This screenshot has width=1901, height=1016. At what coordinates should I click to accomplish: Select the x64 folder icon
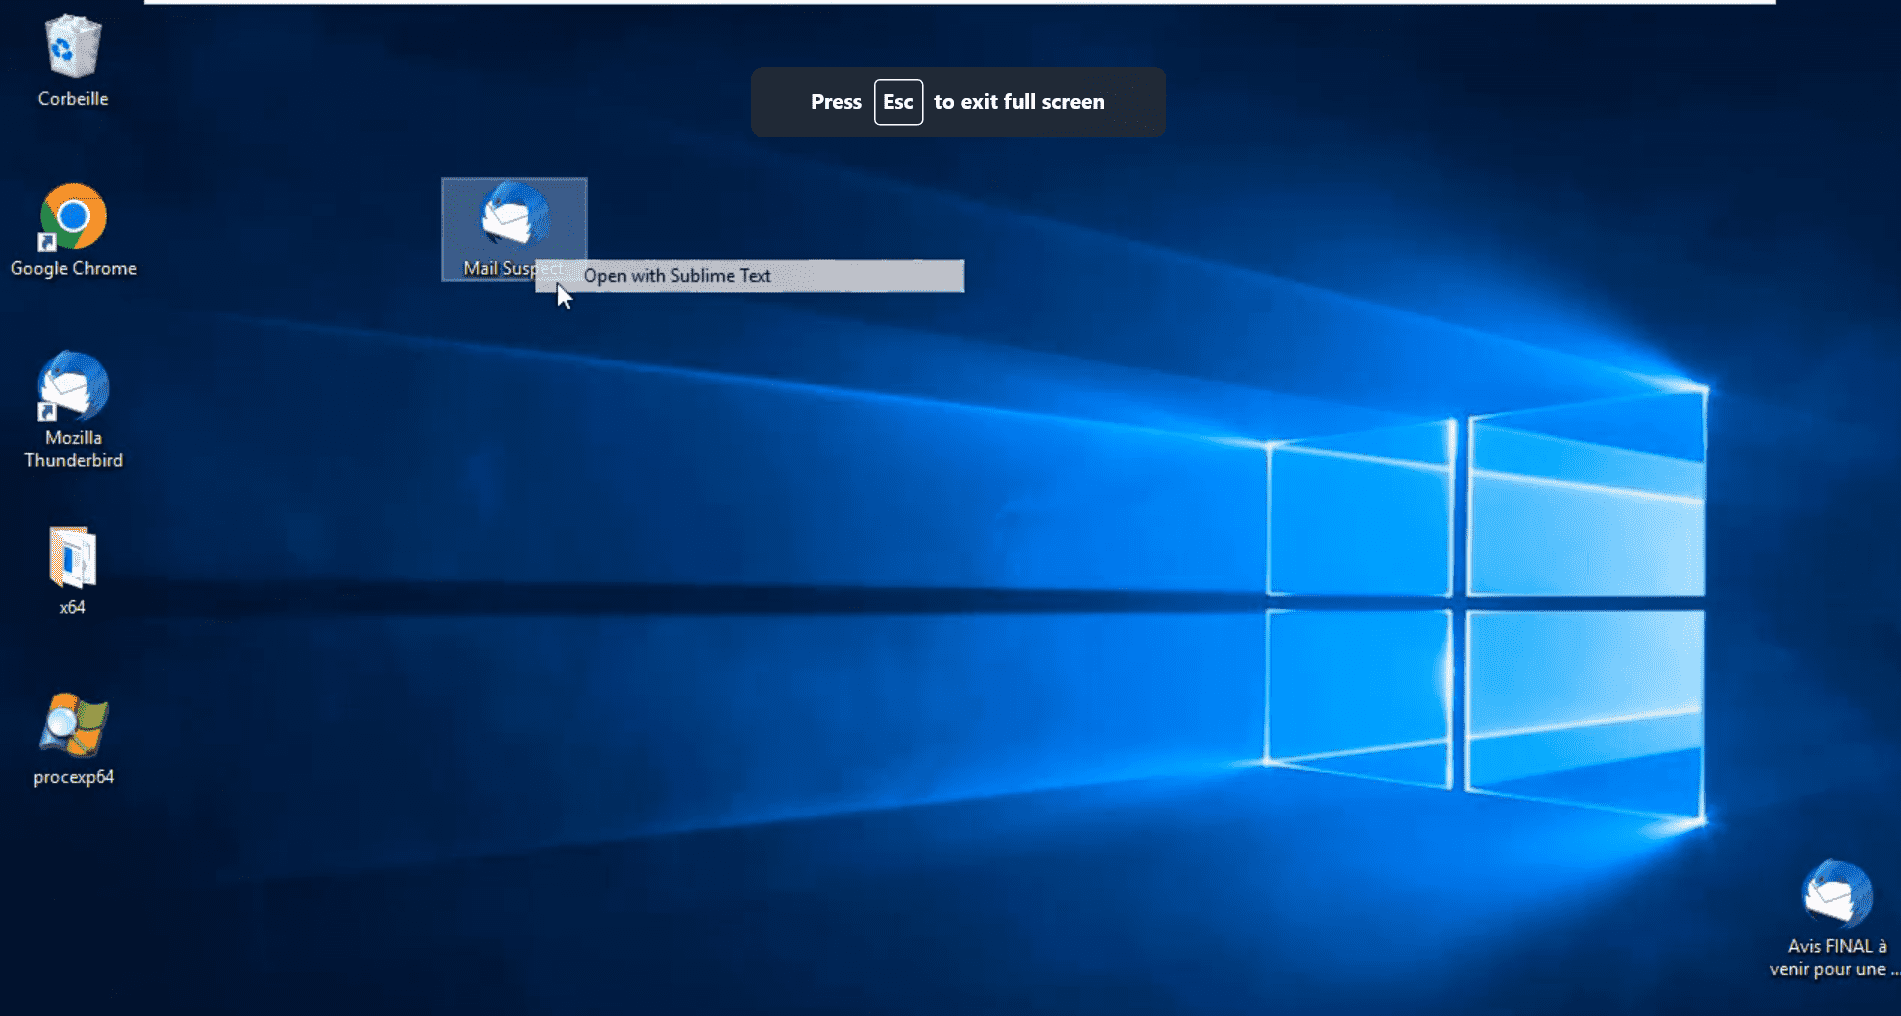click(73, 556)
